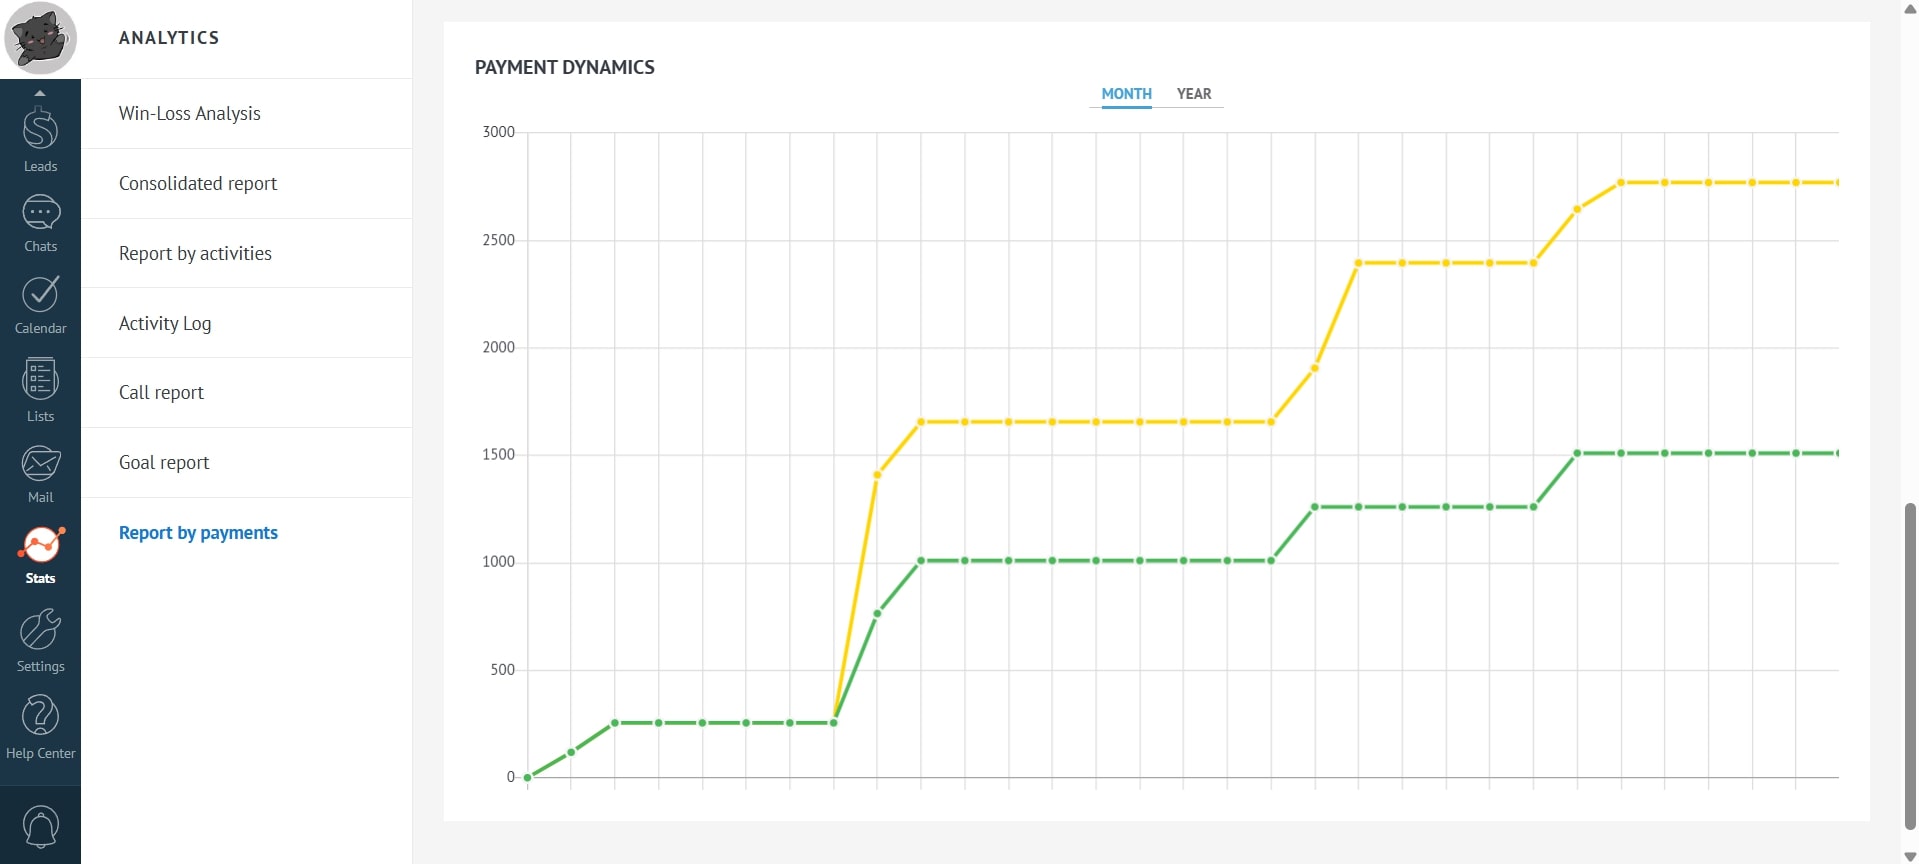
Task: Open the Leads section icon
Action: [40, 130]
